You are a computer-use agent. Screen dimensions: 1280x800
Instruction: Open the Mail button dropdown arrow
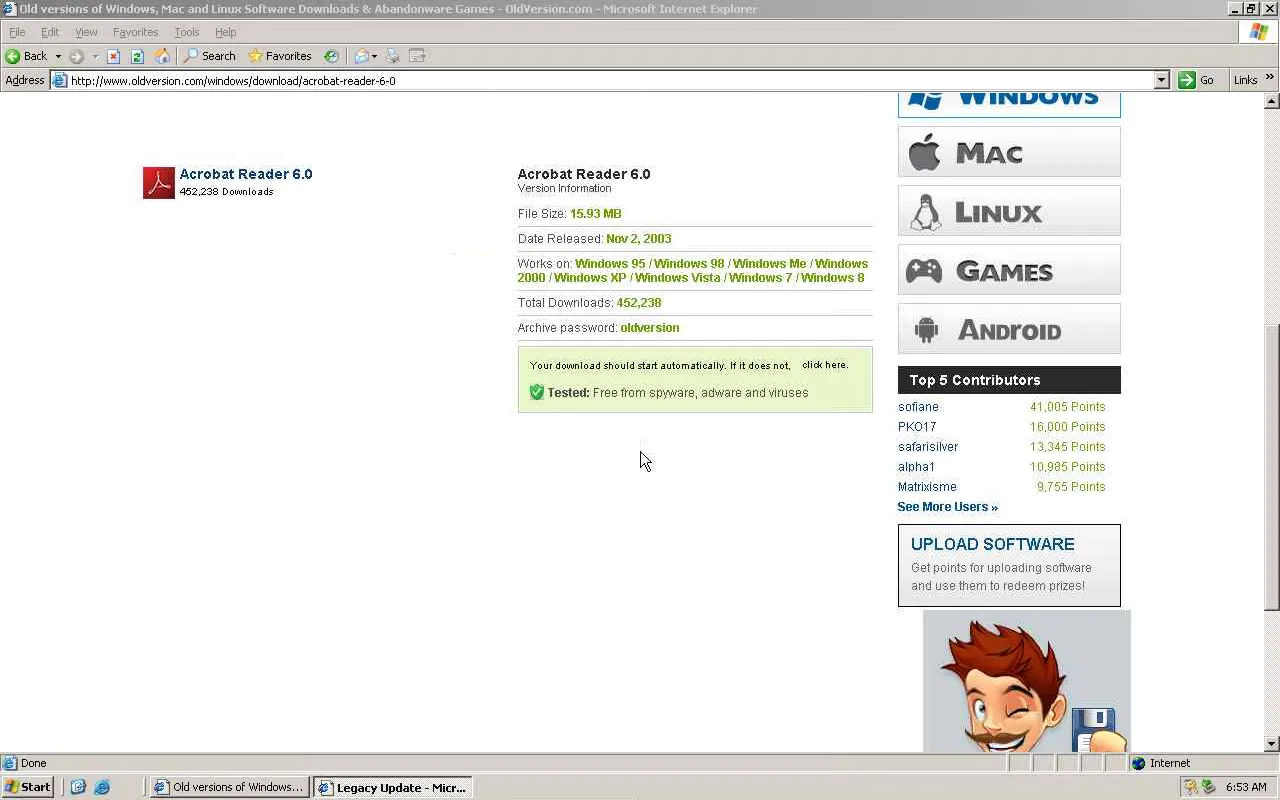374,56
